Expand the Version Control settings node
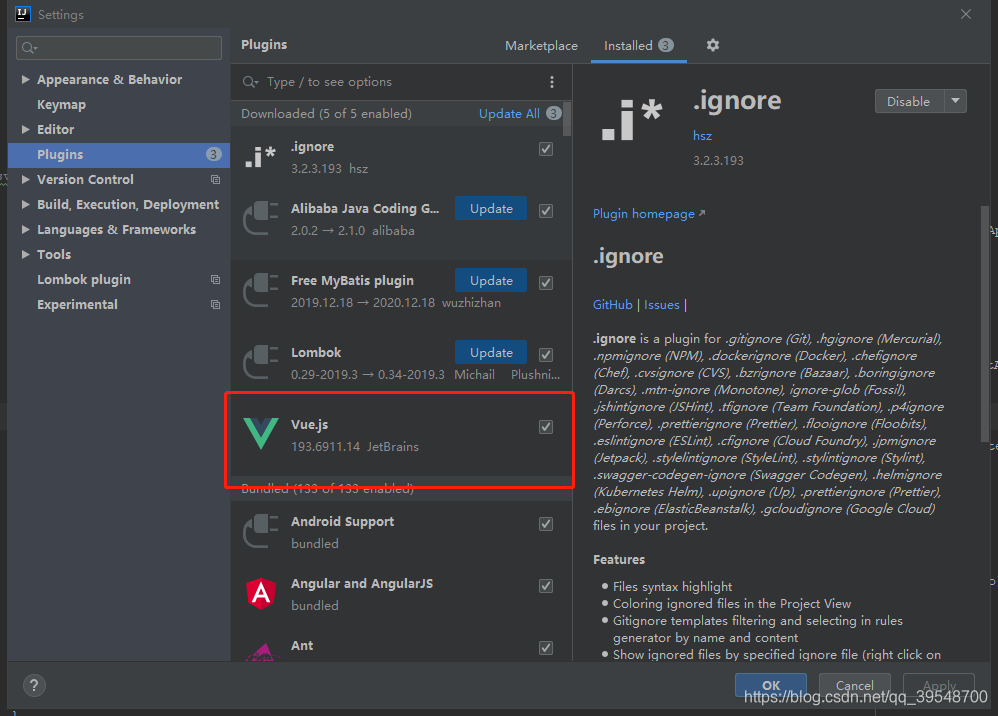 click(25, 179)
